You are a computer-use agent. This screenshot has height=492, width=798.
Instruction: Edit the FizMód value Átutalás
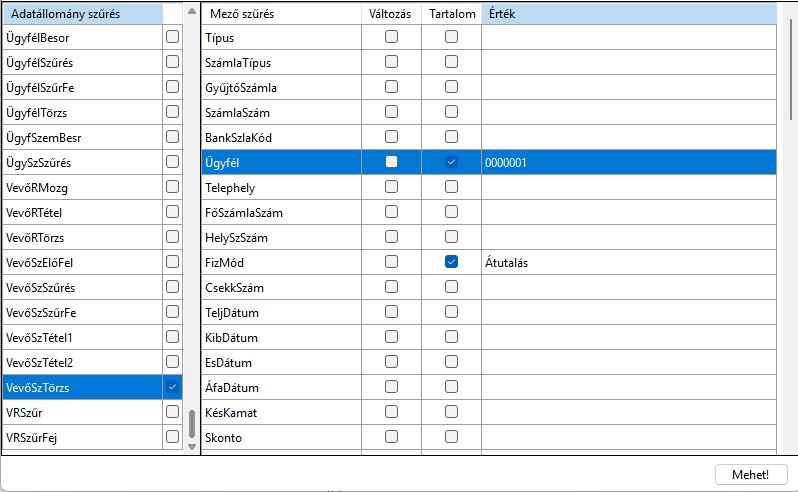click(x=627, y=262)
